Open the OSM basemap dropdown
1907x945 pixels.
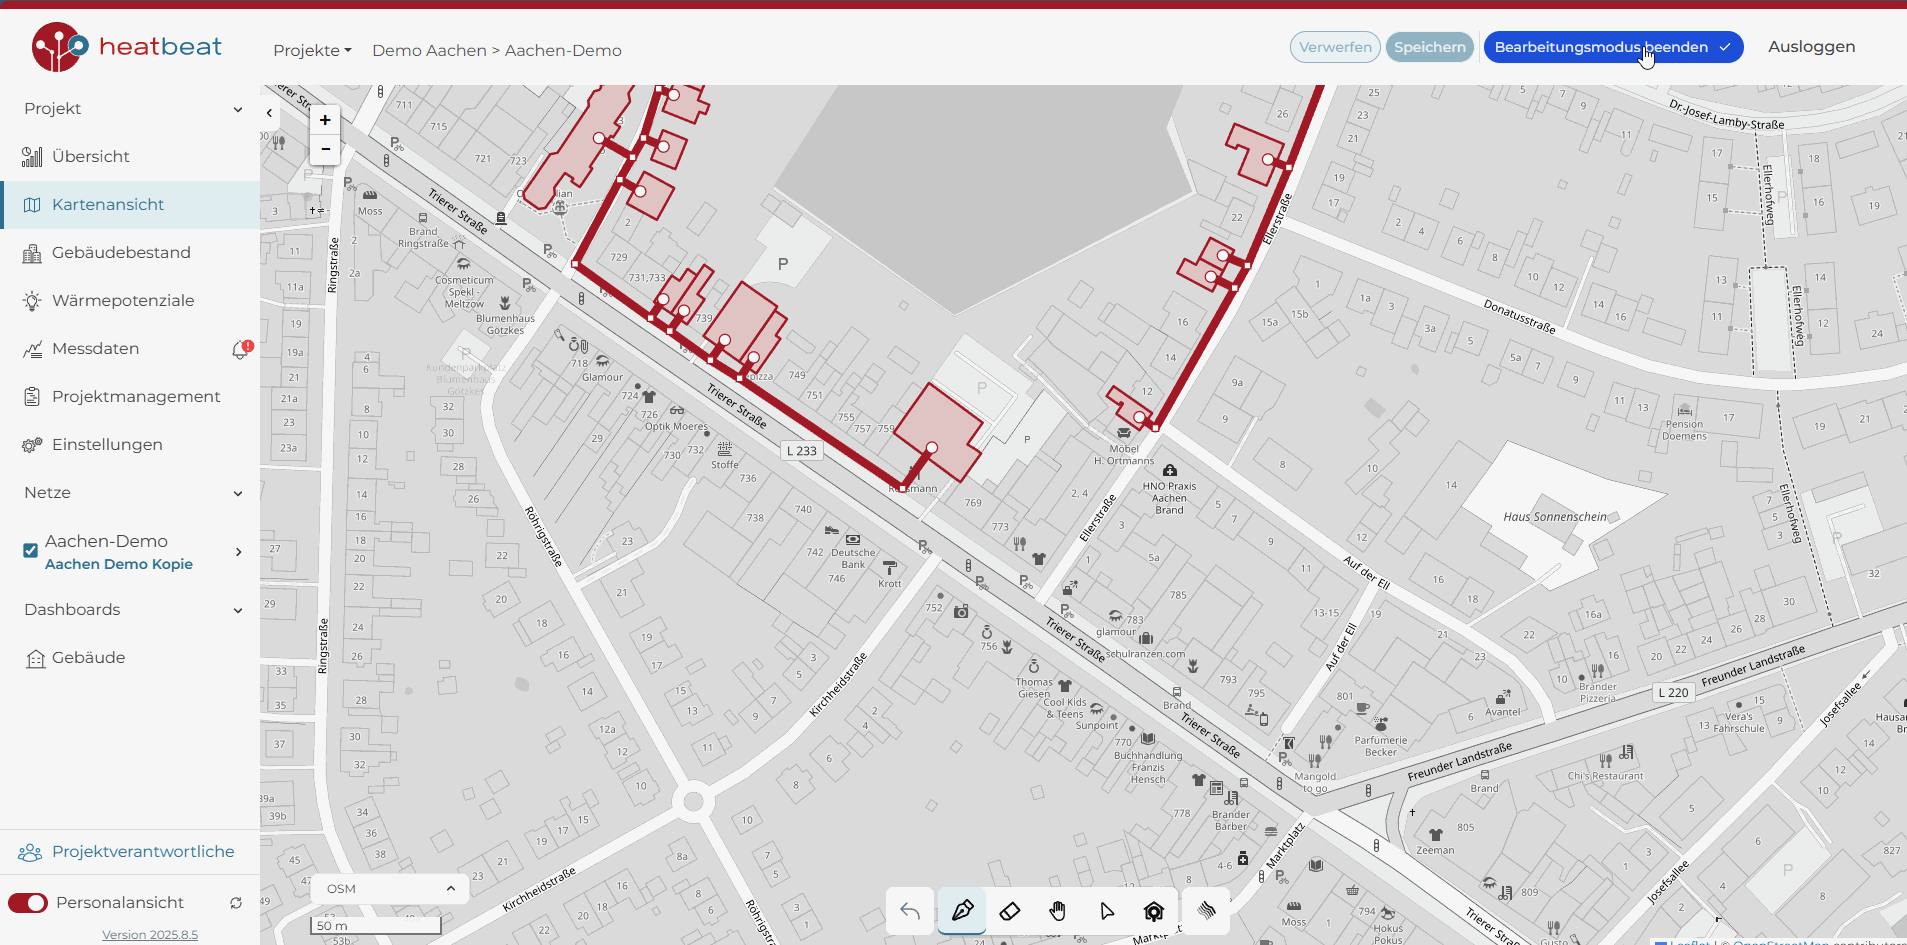390,889
